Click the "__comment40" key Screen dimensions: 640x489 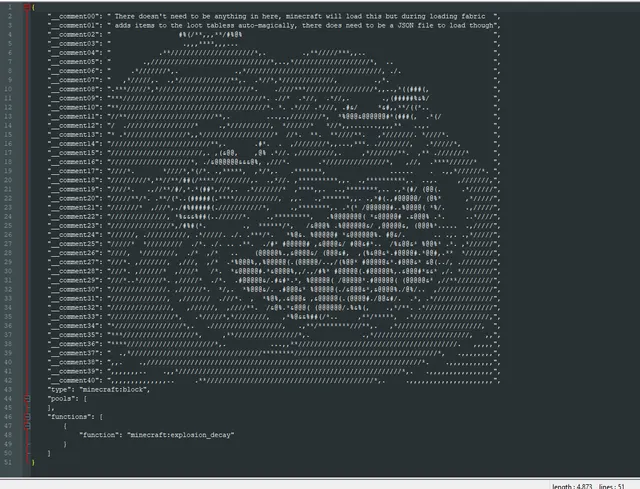(73, 380)
